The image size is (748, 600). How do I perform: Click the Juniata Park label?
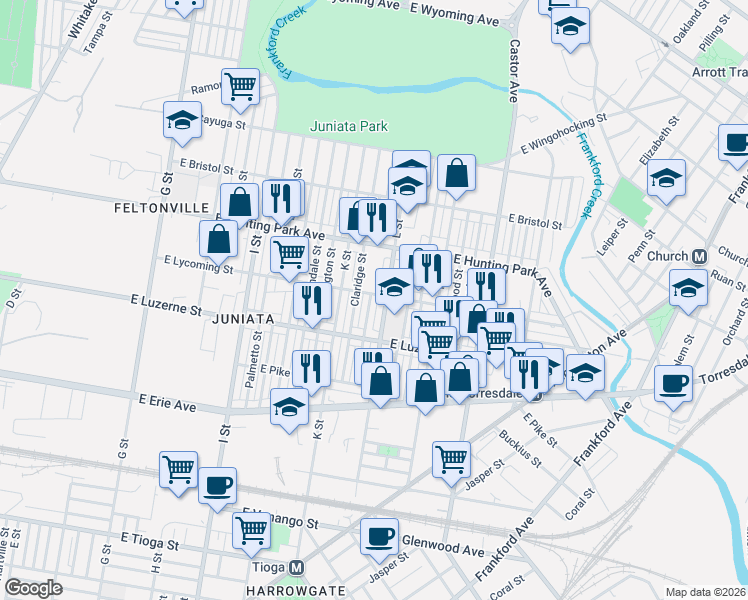tap(349, 126)
